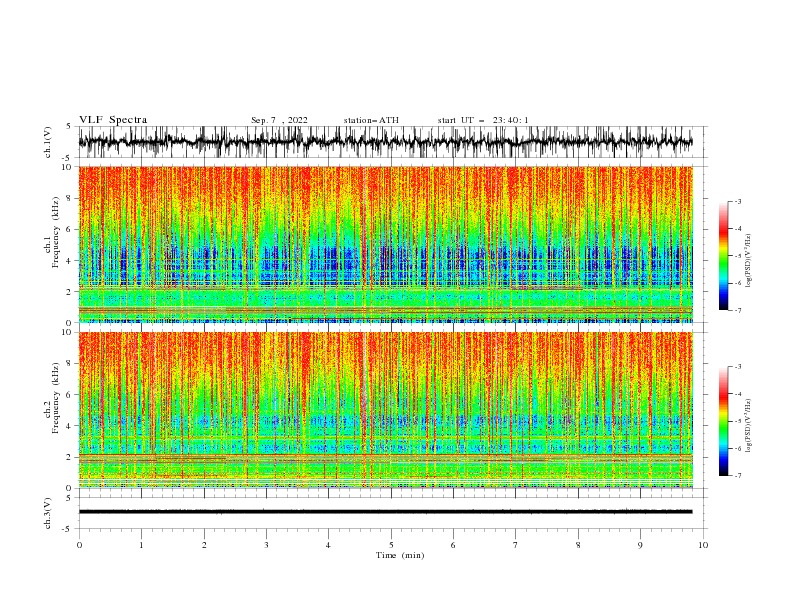Click the "VLF Spectra" title text
The height and width of the screenshot is (612, 792).
113,120
